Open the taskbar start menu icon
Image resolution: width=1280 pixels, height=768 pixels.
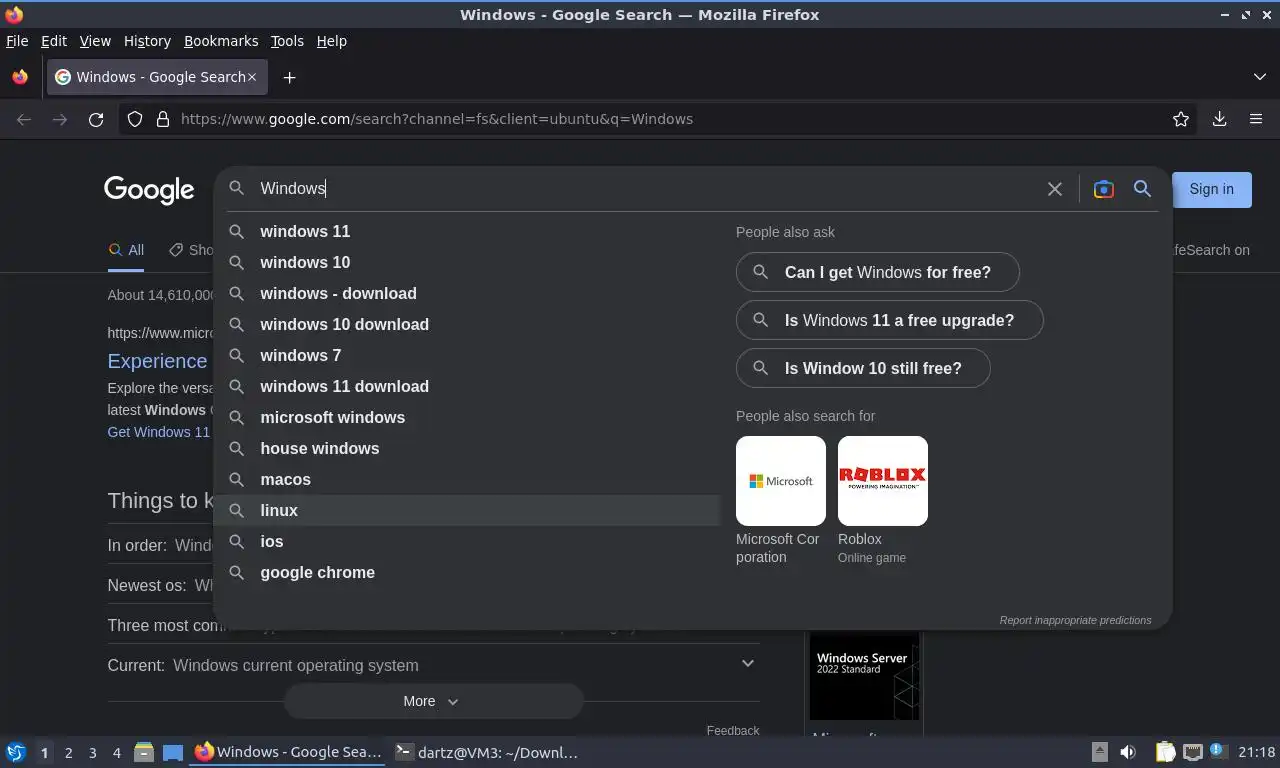16,752
